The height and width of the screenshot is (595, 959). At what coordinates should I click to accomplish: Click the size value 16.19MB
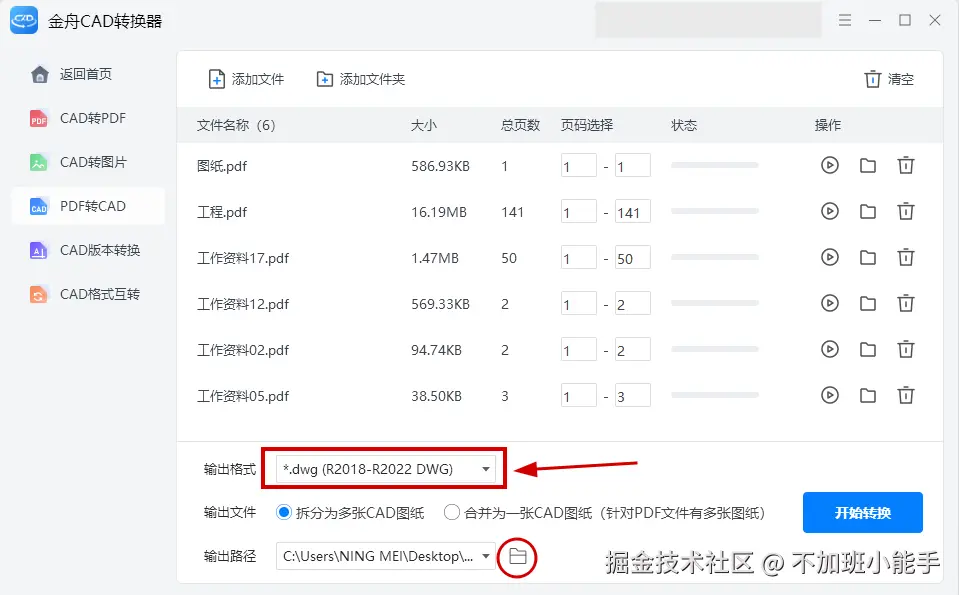coord(439,212)
